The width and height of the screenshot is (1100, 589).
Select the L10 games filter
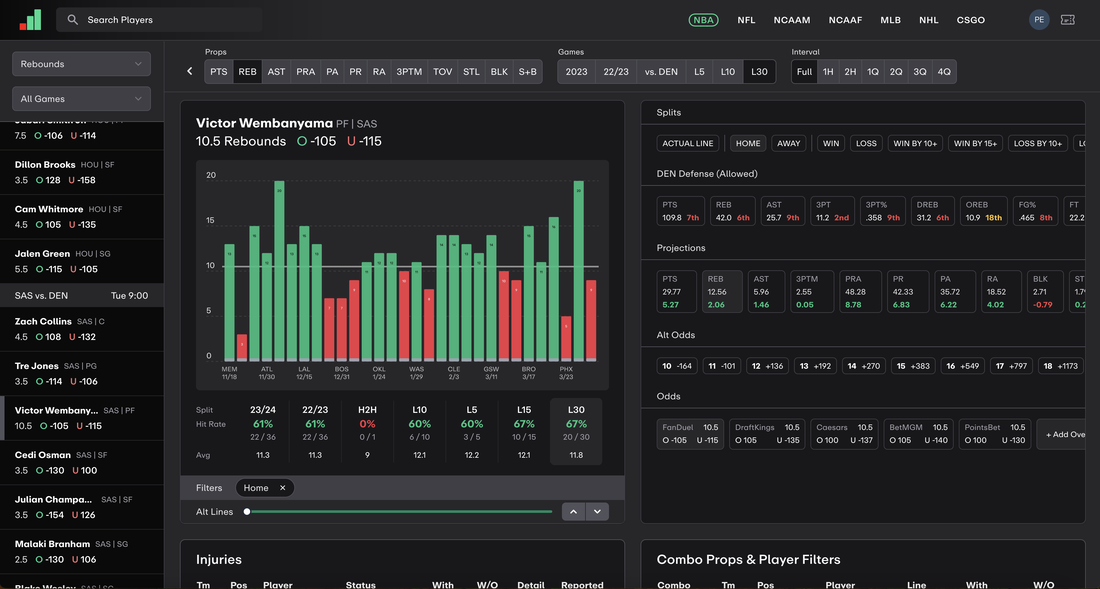pyautogui.click(x=728, y=72)
